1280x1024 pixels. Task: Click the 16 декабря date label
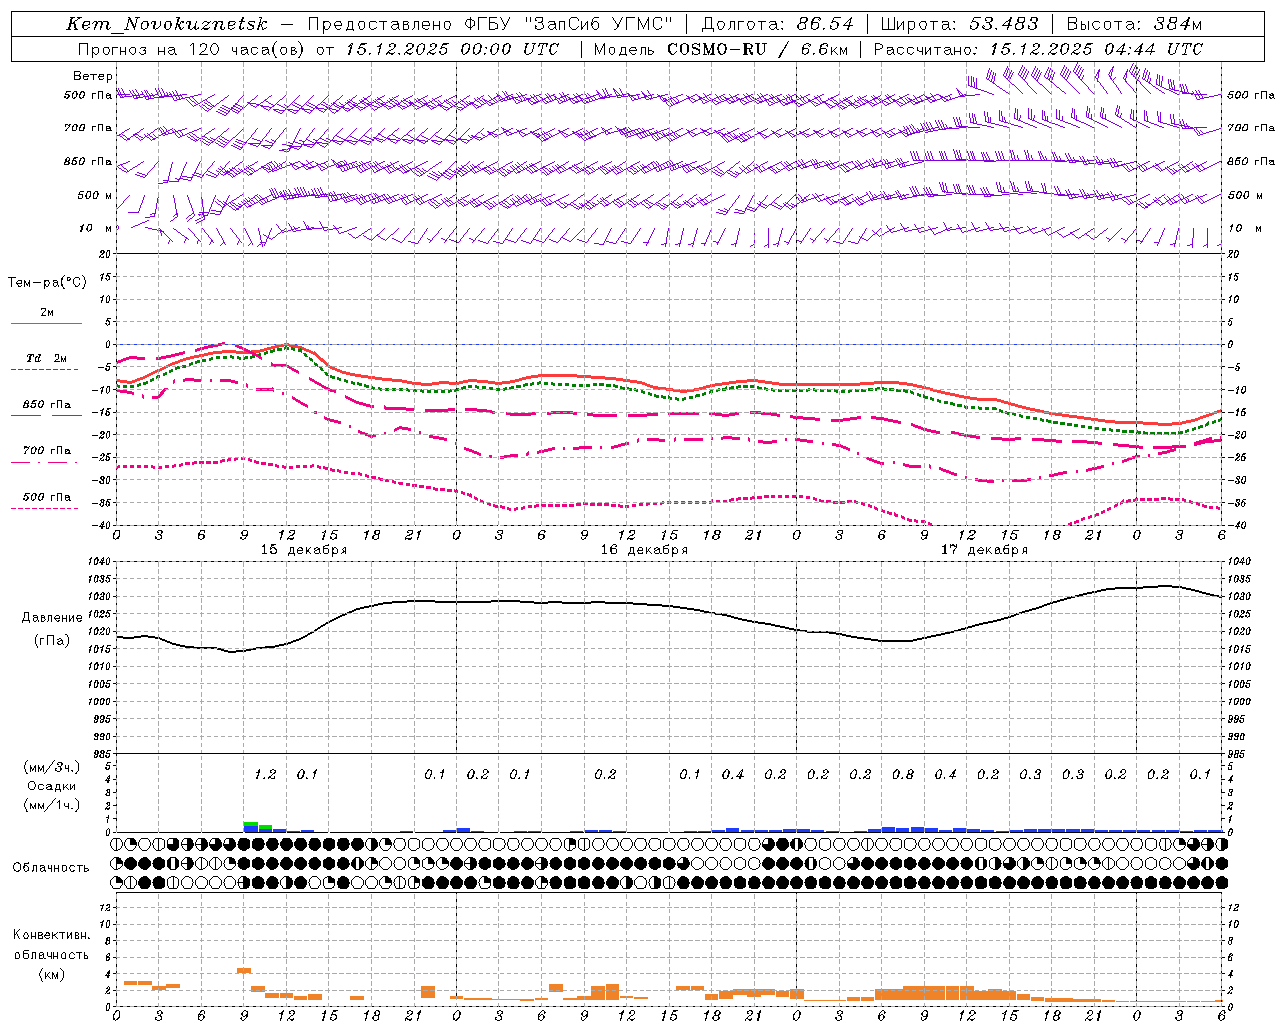[644, 550]
